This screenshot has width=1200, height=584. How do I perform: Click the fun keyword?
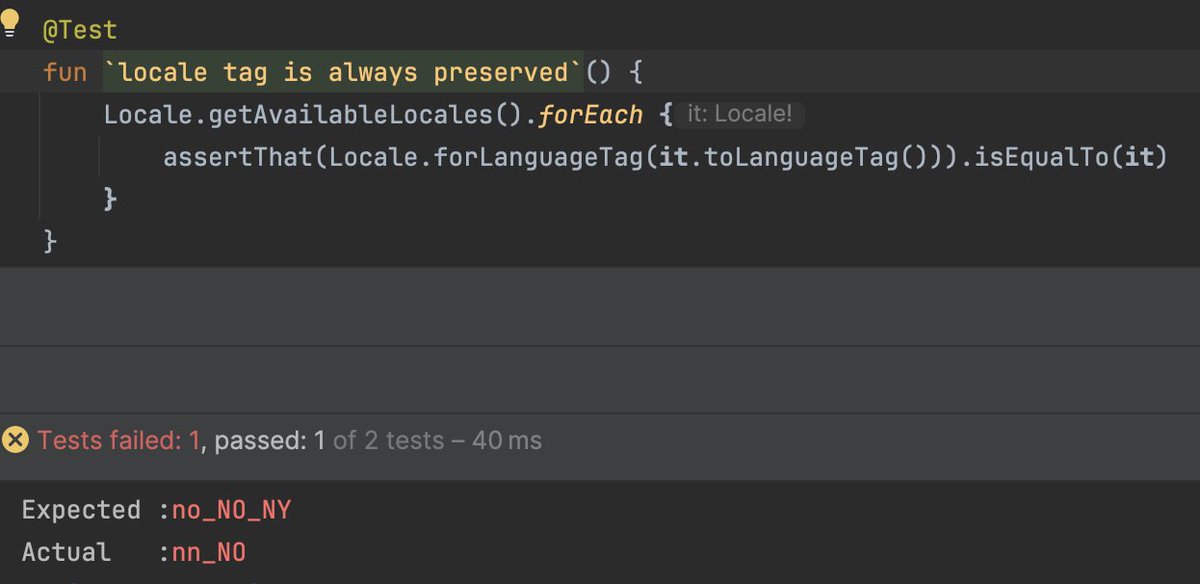tap(62, 71)
